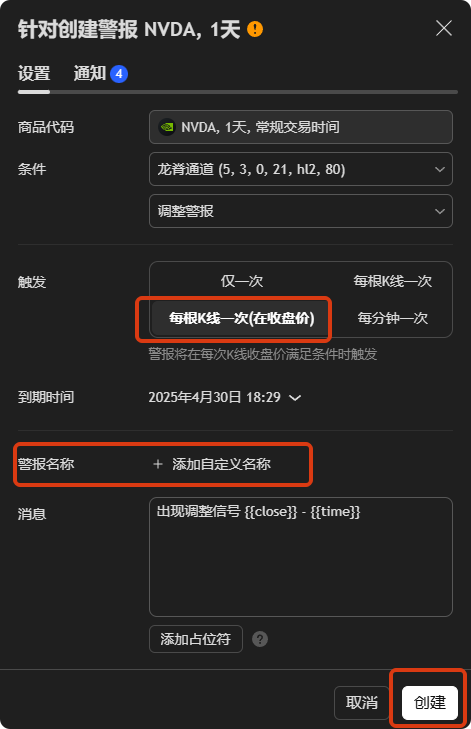Switch to the 设置 tab
The height and width of the screenshot is (729, 471).
(x=34, y=73)
